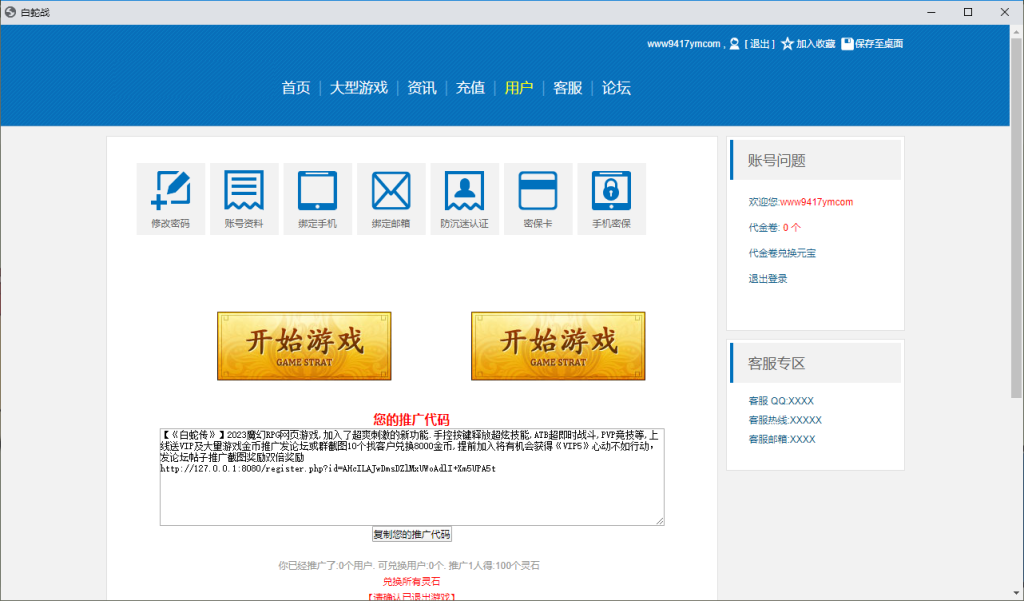Image resolution: width=1024 pixels, height=601 pixels.
Task: Click the promotion statistics text 你已经推广了
Action: pos(409,565)
